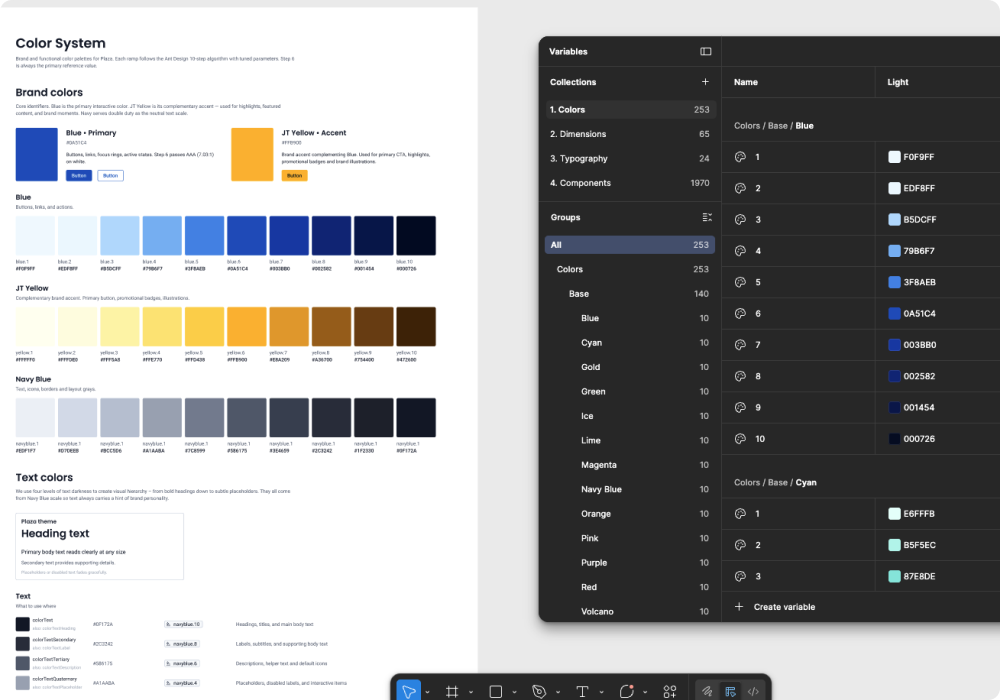Viewport: 1000px width, 700px height.
Task: Select the Colors group
Action: tap(630, 269)
